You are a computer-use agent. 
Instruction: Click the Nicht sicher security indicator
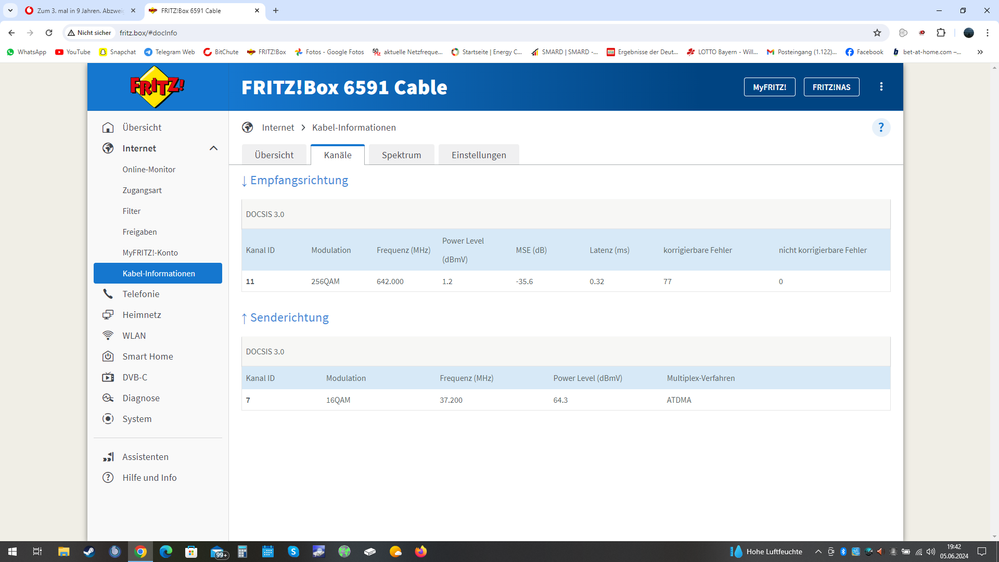(x=89, y=32)
